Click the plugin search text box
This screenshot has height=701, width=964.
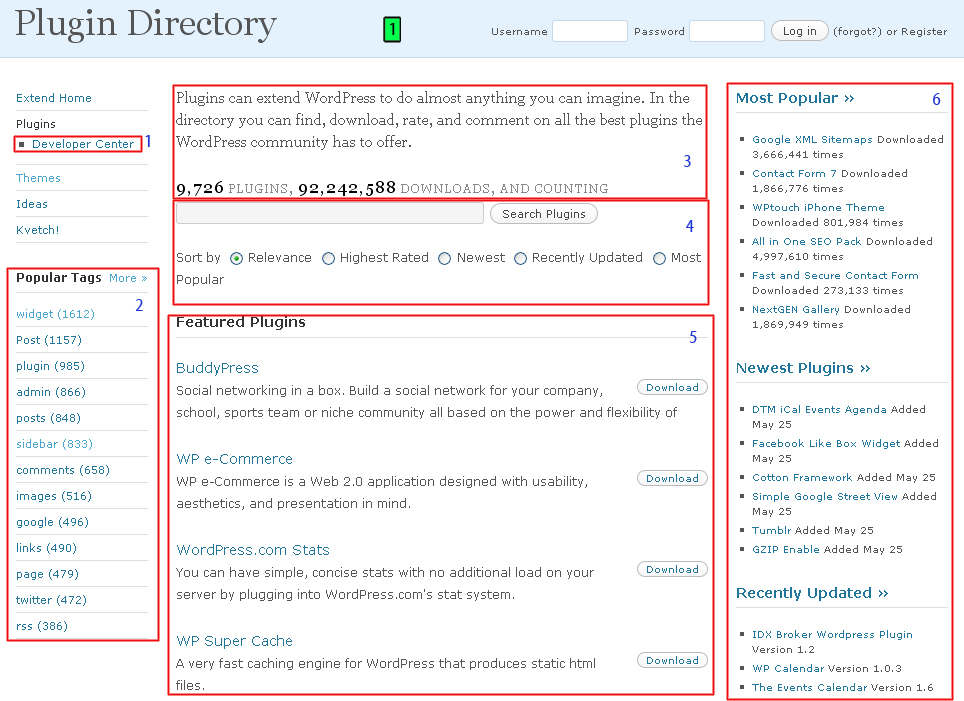coord(330,213)
